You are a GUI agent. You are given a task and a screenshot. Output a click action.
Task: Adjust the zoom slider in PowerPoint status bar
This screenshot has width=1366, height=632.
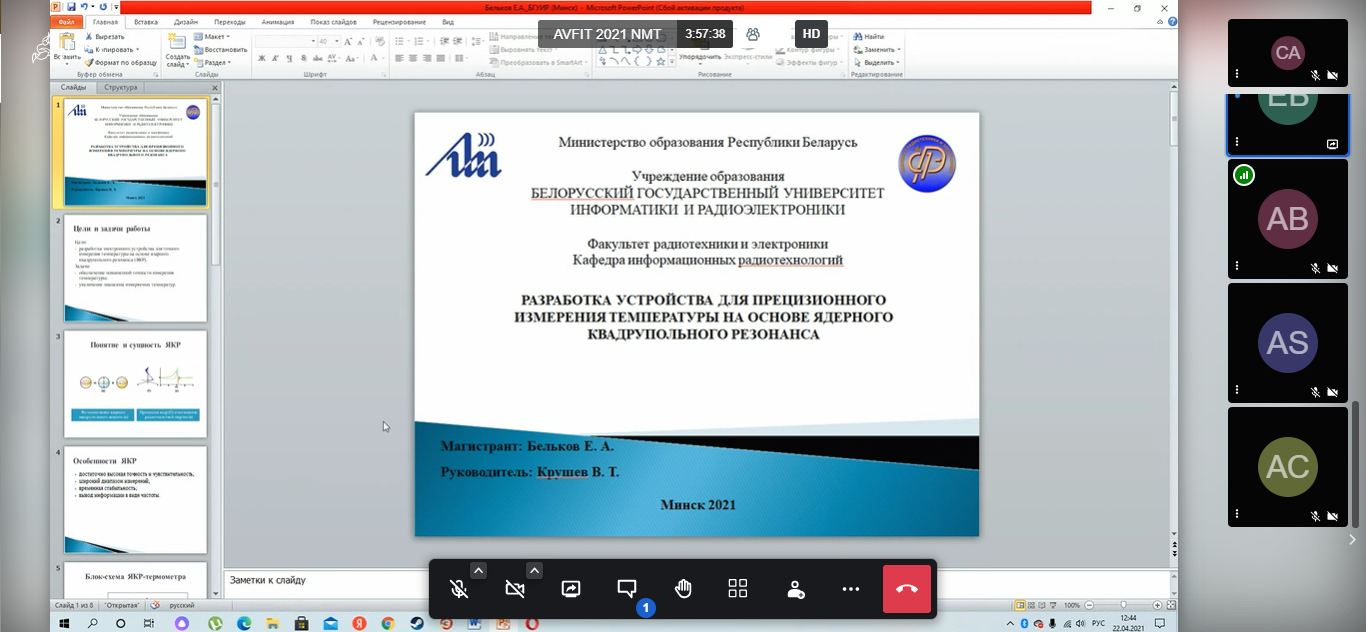pyautogui.click(x=1123, y=606)
